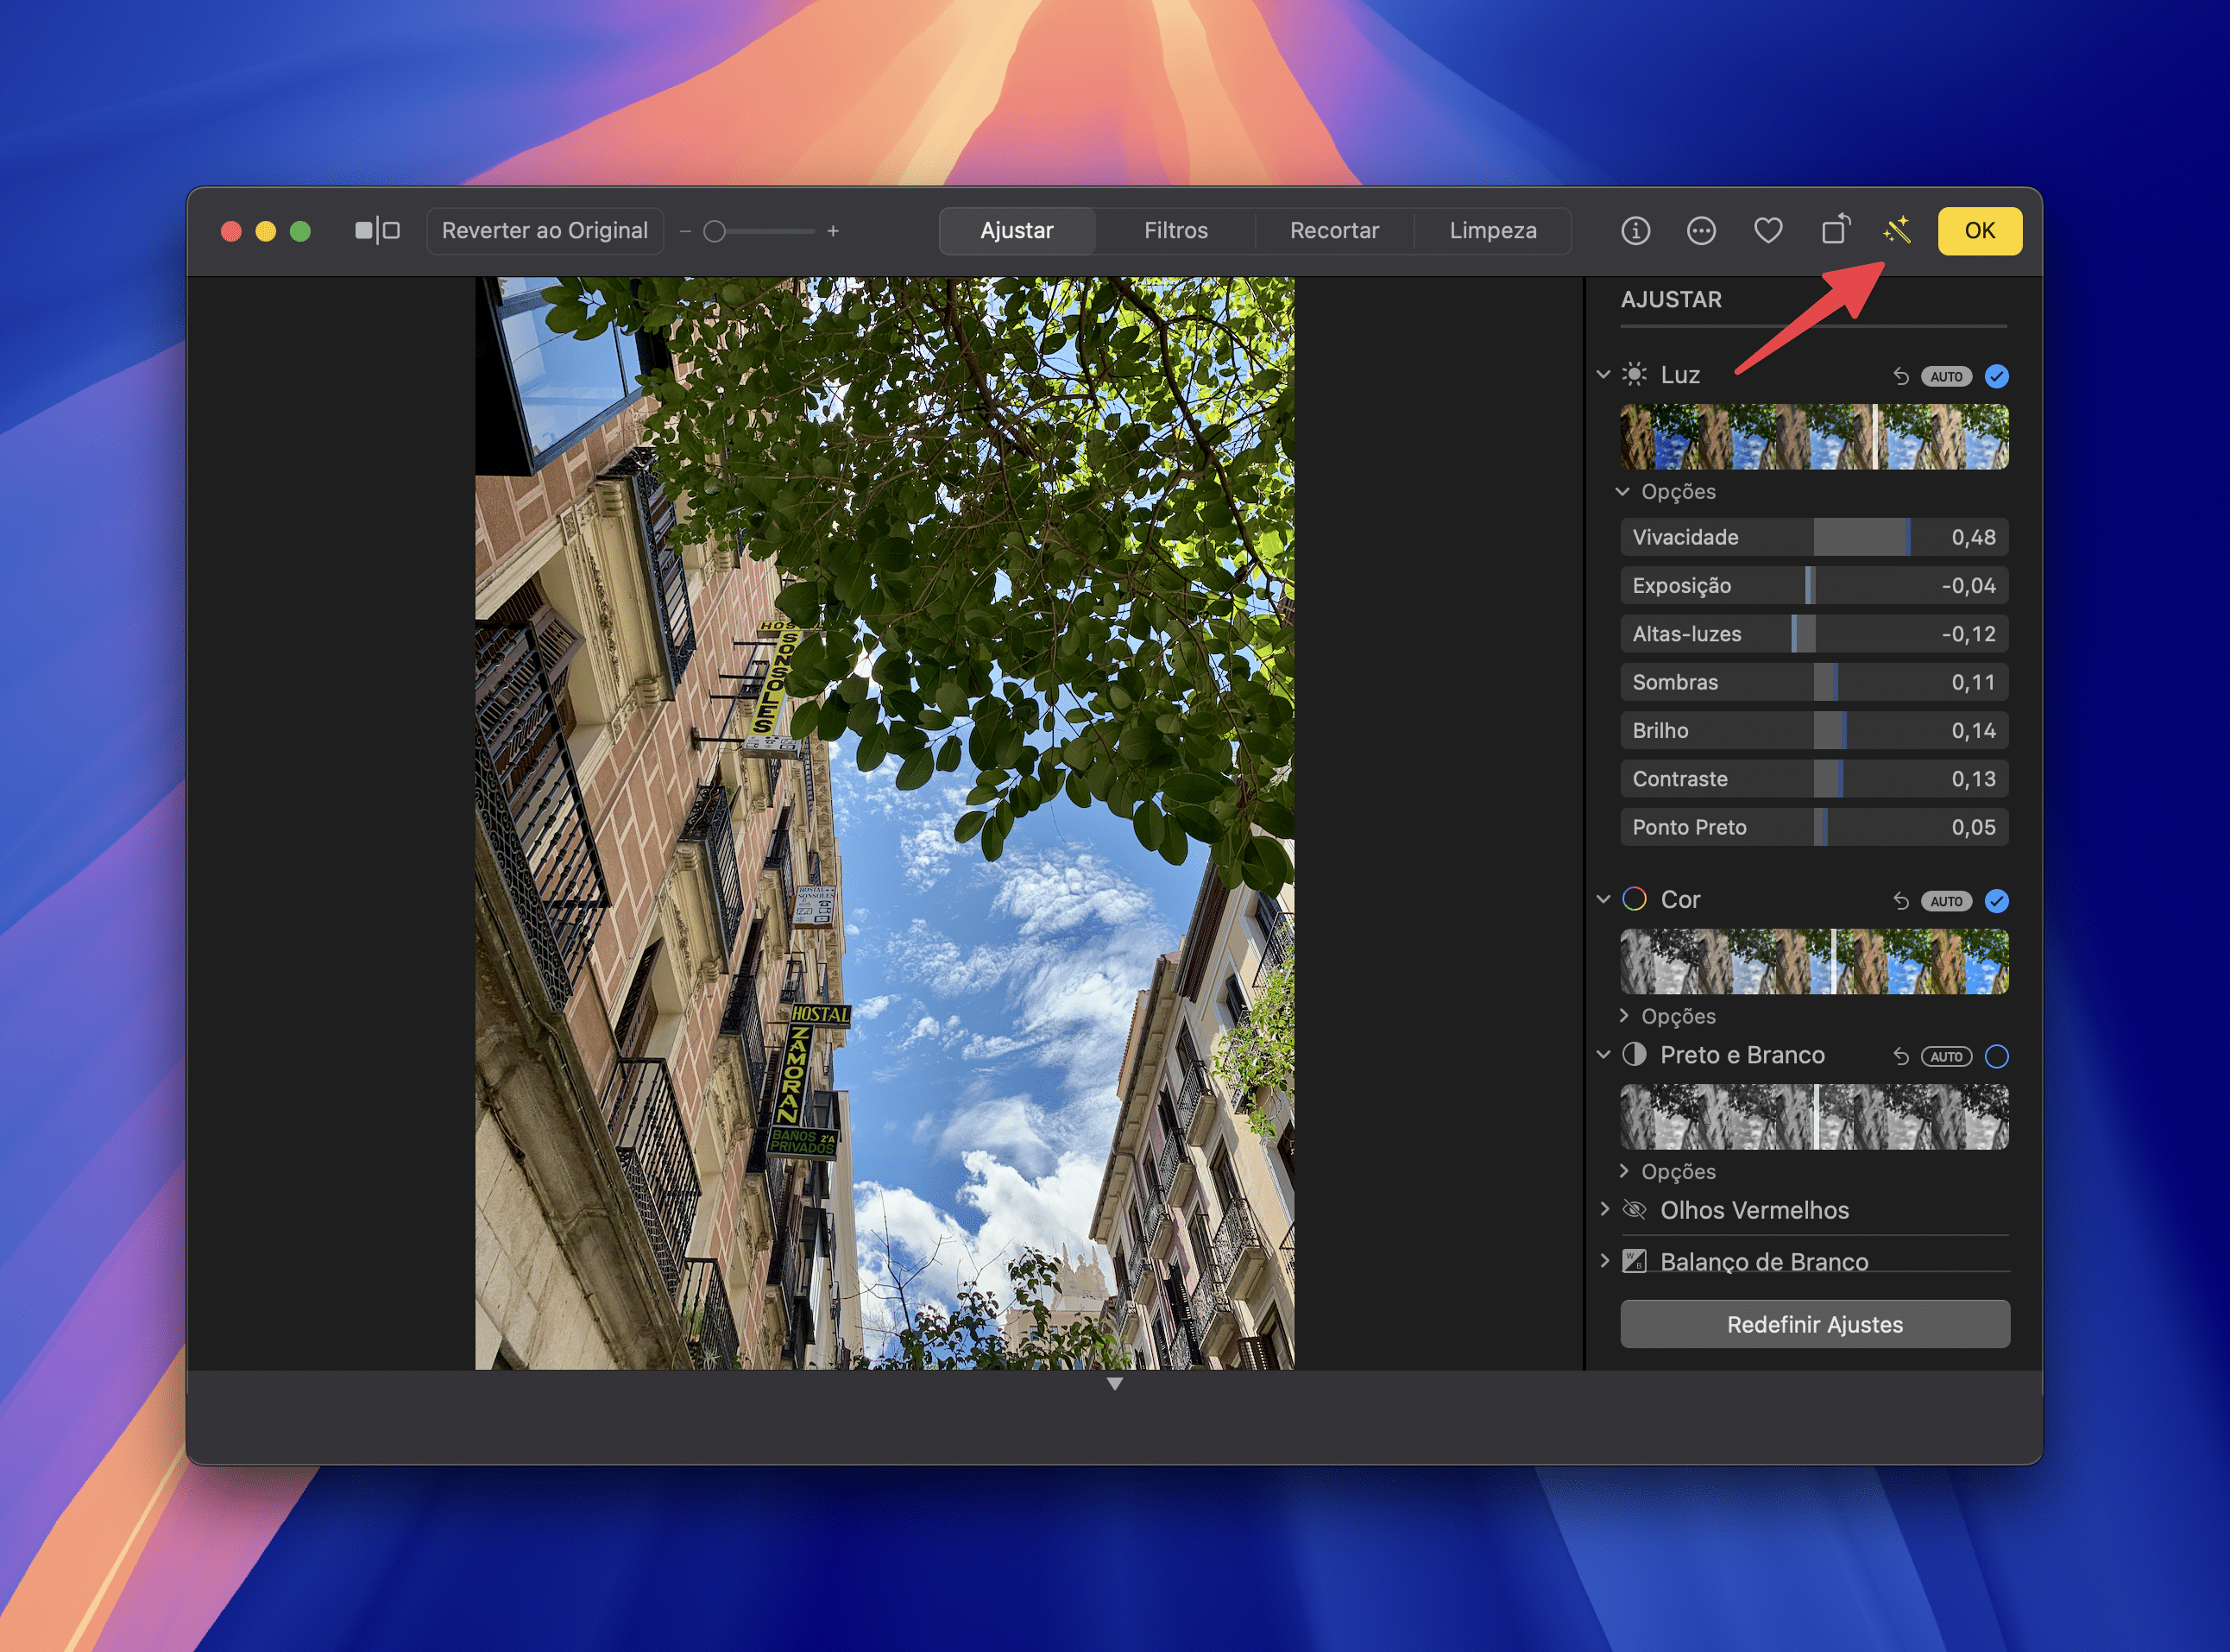Click Reverter ao Original button
The image size is (2230, 1652).
545,231
